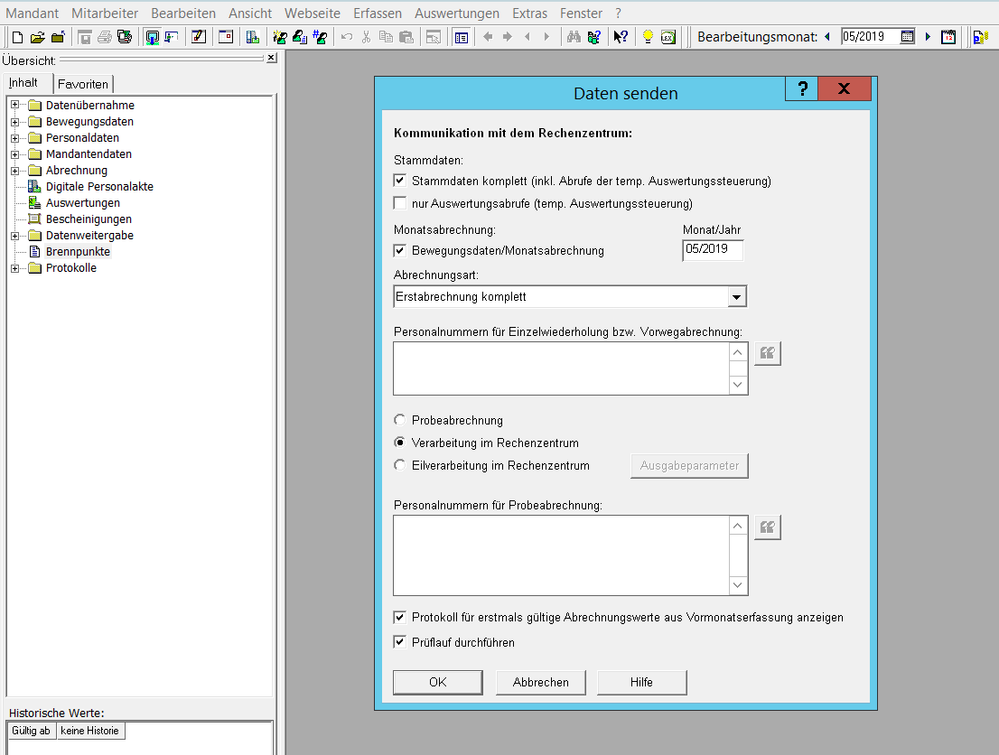Open the Abrechnungsart dropdown list
999x755 pixels.
point(736,297)
